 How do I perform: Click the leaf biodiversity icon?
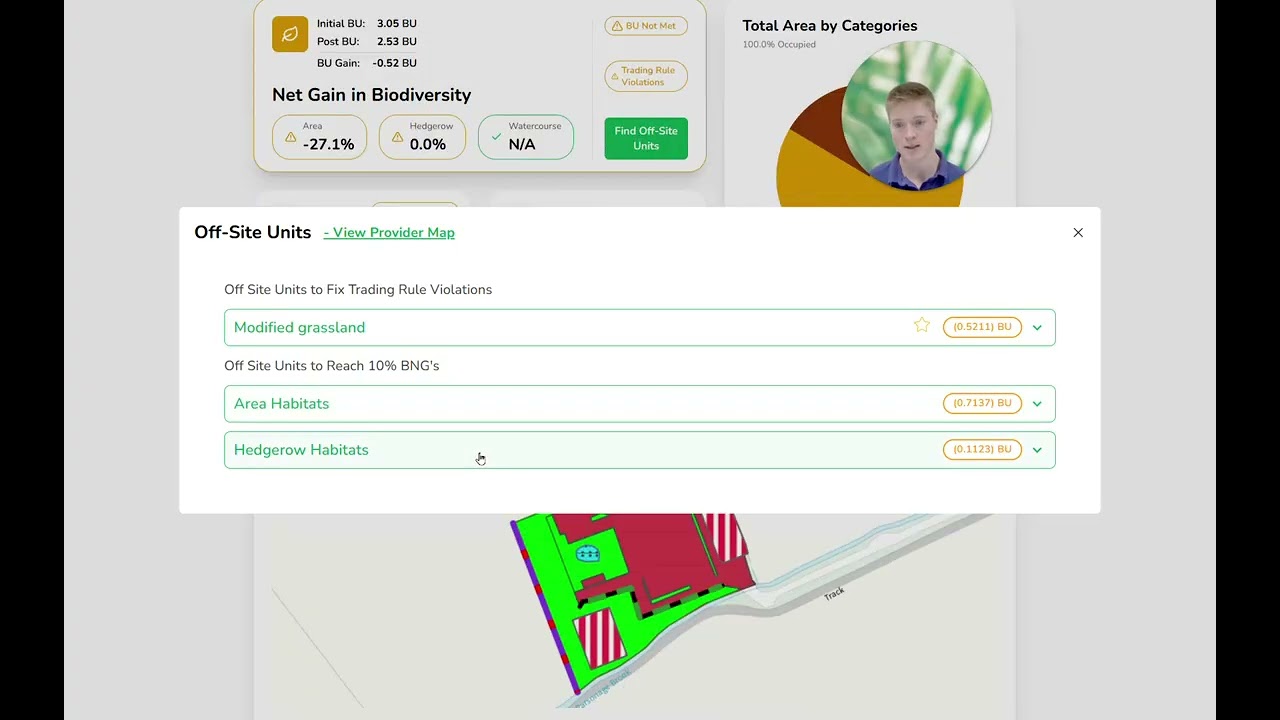pyautogui.click(x=290, y=34)
